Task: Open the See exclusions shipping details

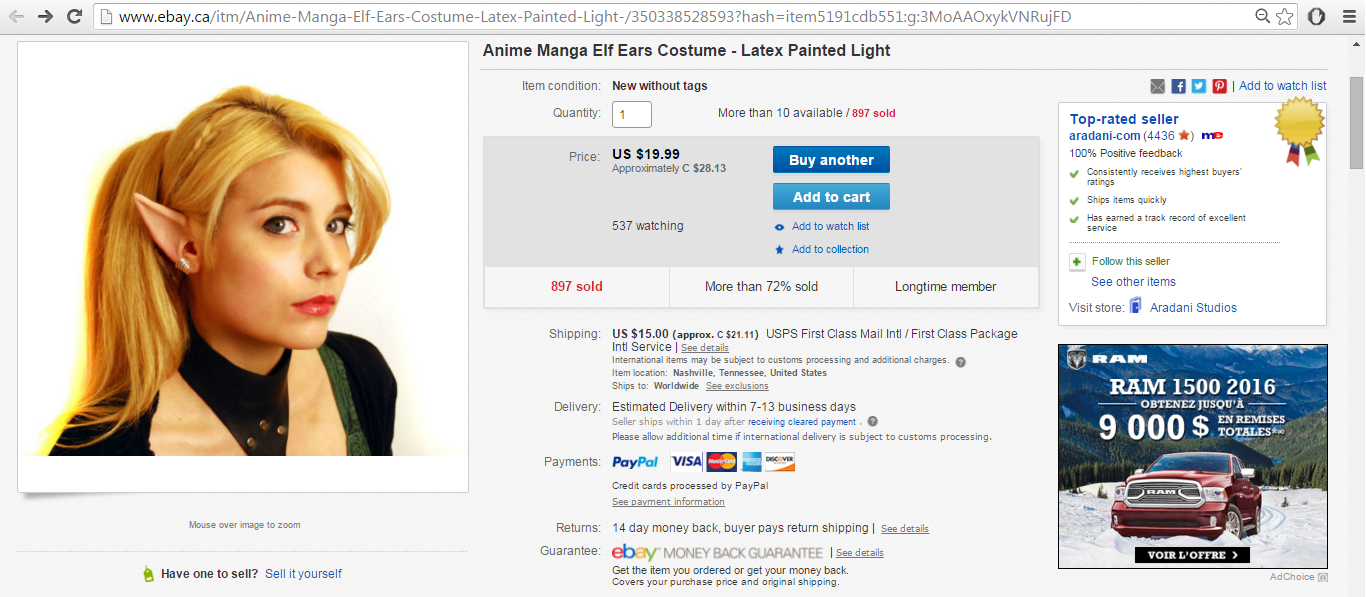Action: click(x=737, y=386)
